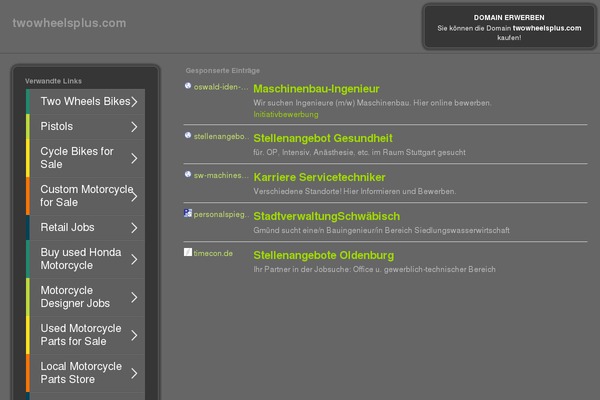The width and height of the screenshot is (600, 400).
Task: Click the chevron beside Buy used Honda Motorcycle
Action: pyautogui.click(x=134, y=260)
